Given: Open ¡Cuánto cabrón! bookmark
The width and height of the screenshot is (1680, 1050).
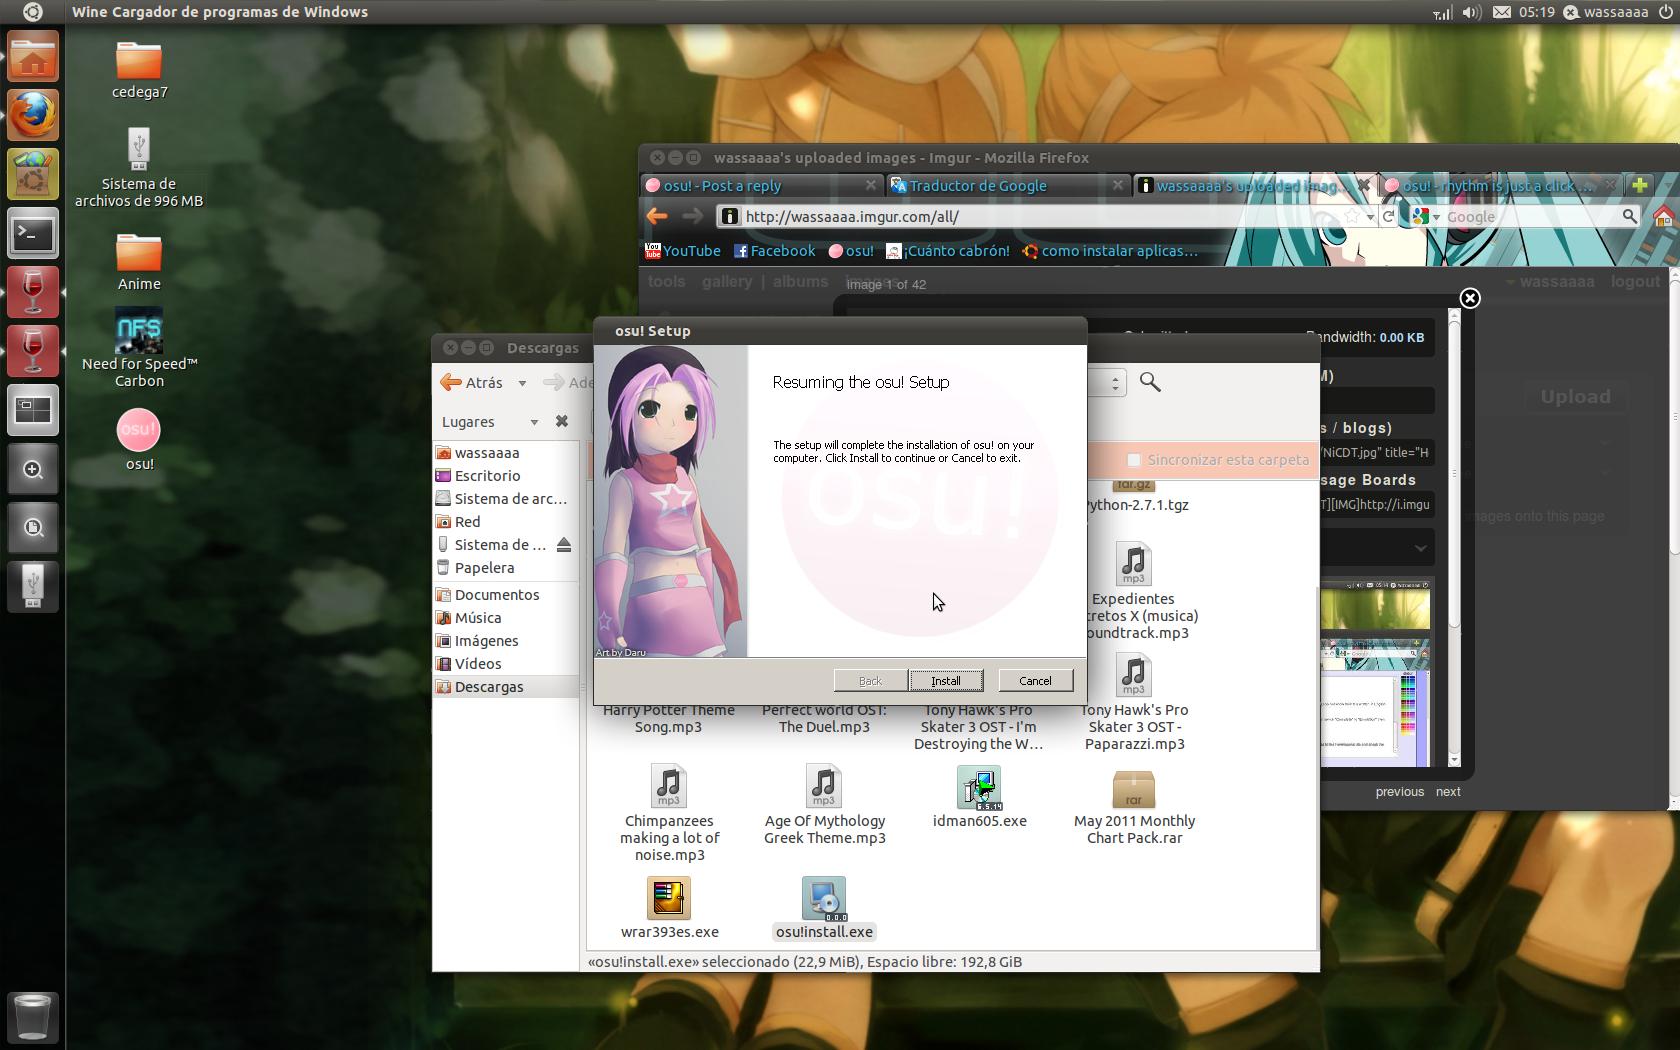Looking at the screenshot, I should tap(948, 251).
